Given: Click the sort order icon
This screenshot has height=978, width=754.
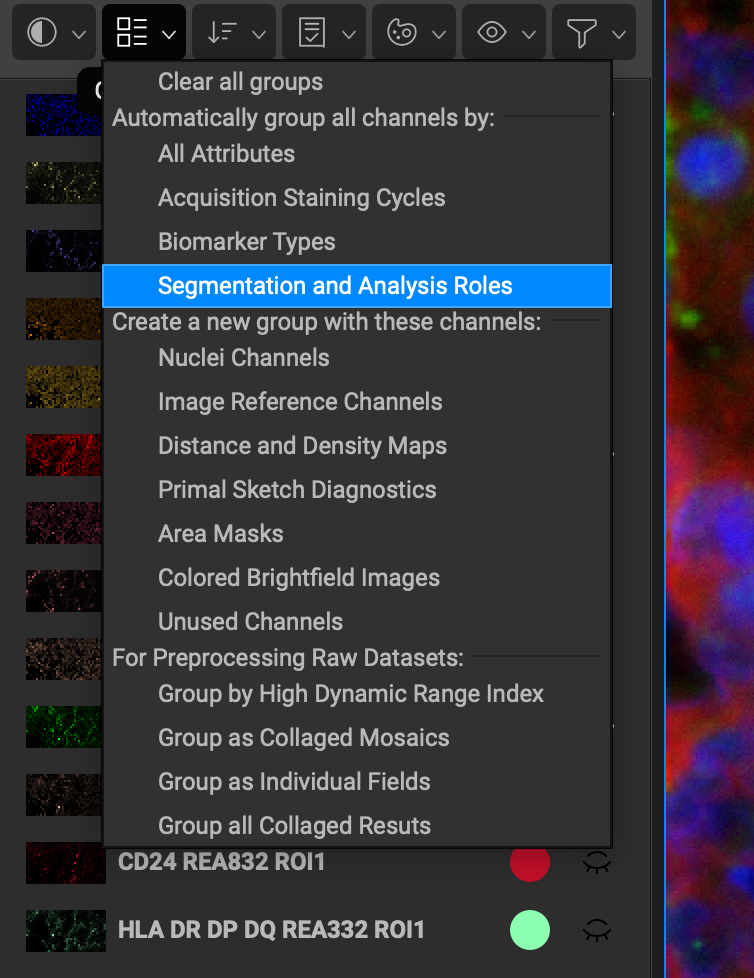Looking at the screenshot, I should tap(221, 32).
